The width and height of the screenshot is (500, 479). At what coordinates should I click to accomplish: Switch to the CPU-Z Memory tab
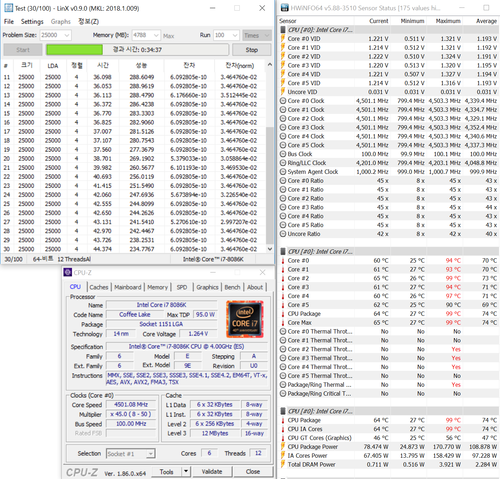coord(157,287)
